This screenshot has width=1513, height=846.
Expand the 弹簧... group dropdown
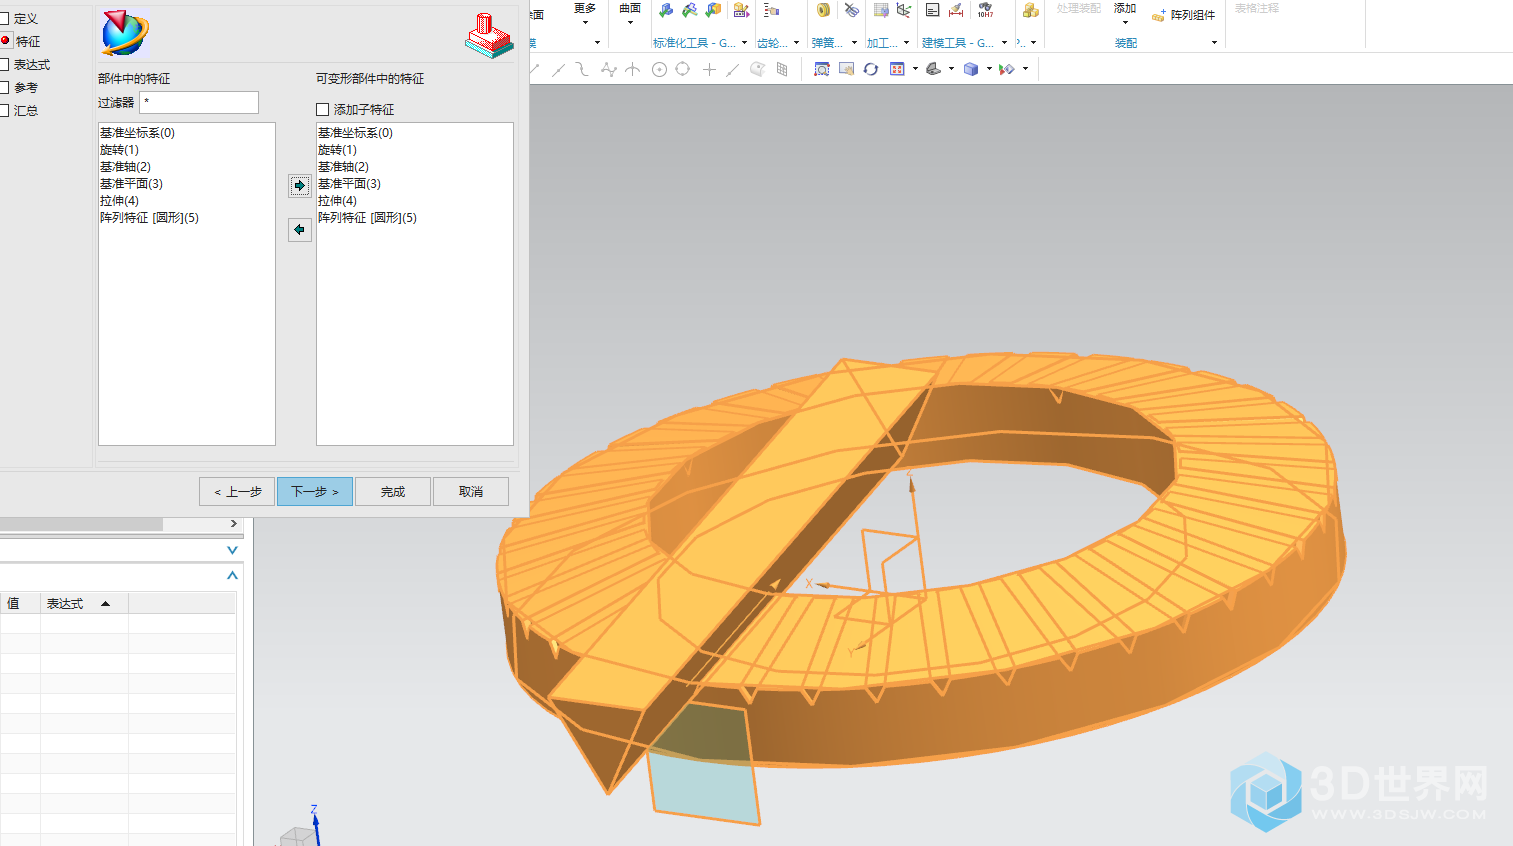pyautogui.click(x=854, y=43)
